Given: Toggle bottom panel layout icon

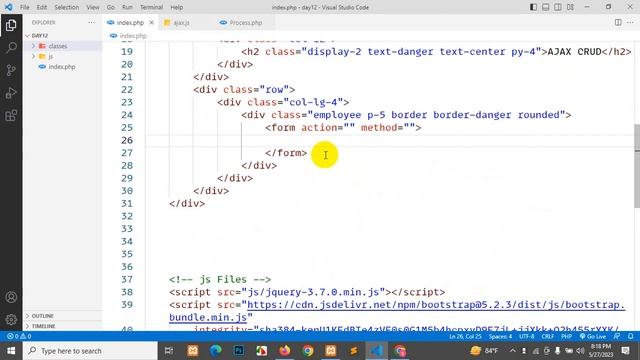Looking at the screenshot, I should (545, 7).
